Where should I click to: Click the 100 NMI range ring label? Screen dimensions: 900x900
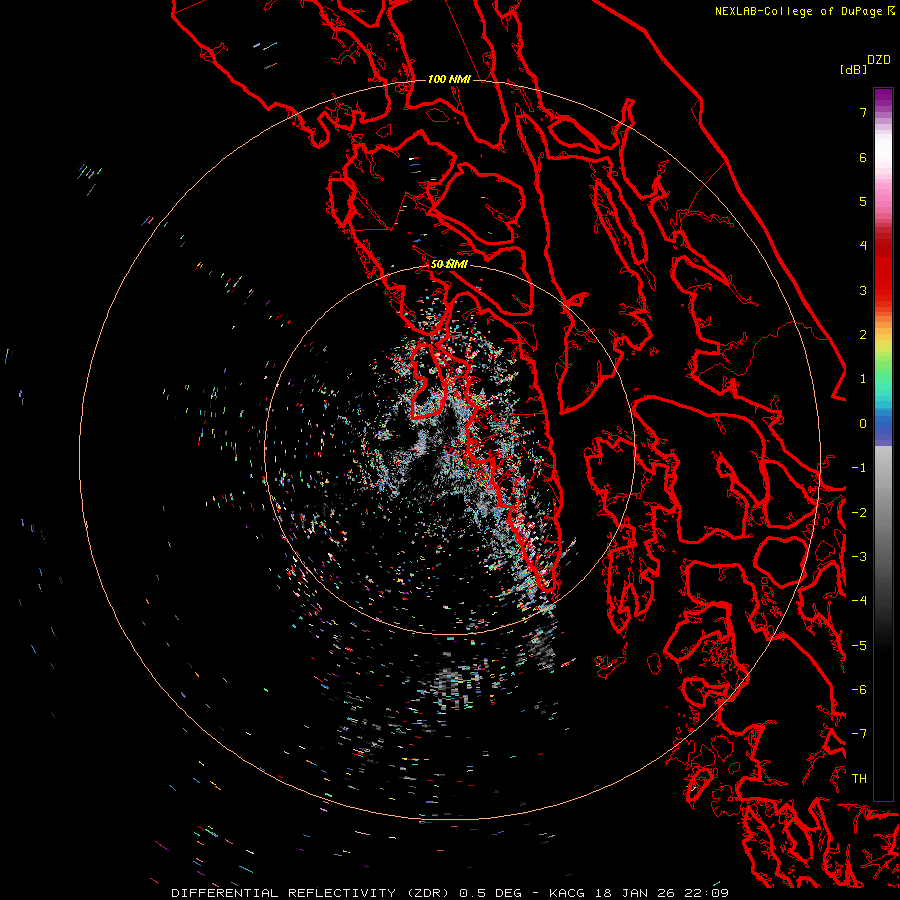point(449,79)
